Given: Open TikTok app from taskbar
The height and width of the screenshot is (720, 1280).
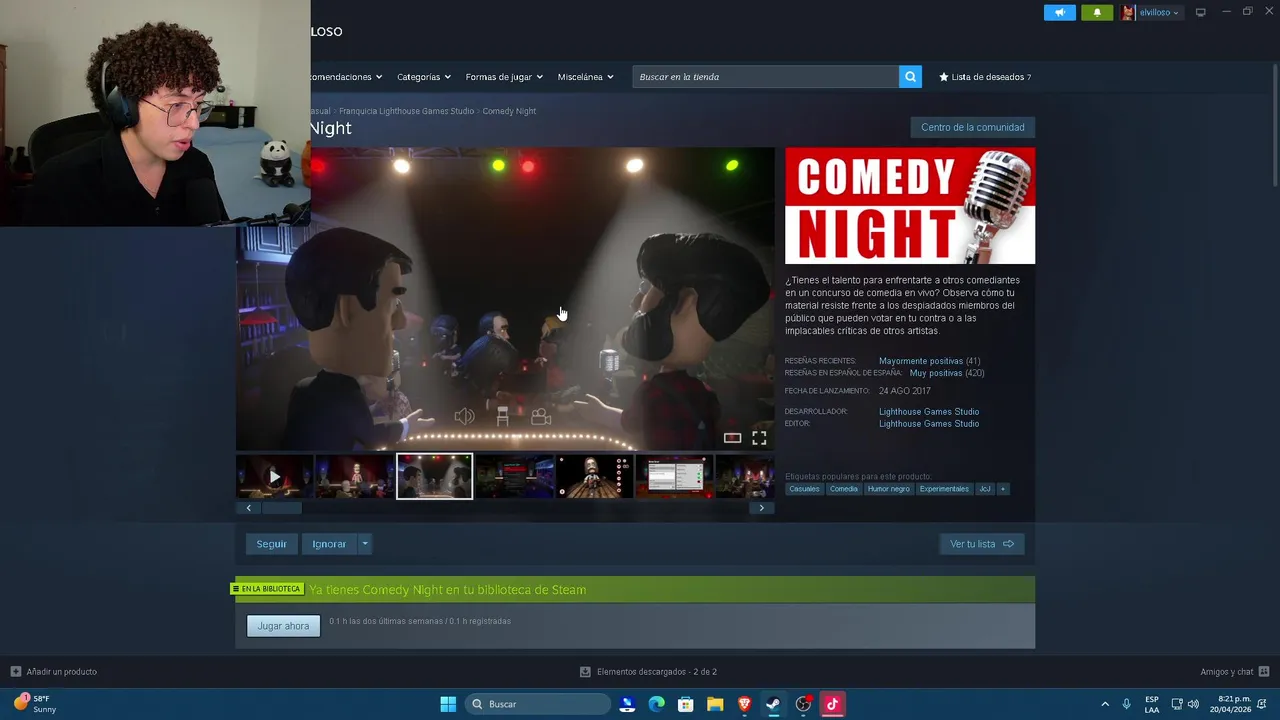Looking at the screenshot, I should 832,704.
